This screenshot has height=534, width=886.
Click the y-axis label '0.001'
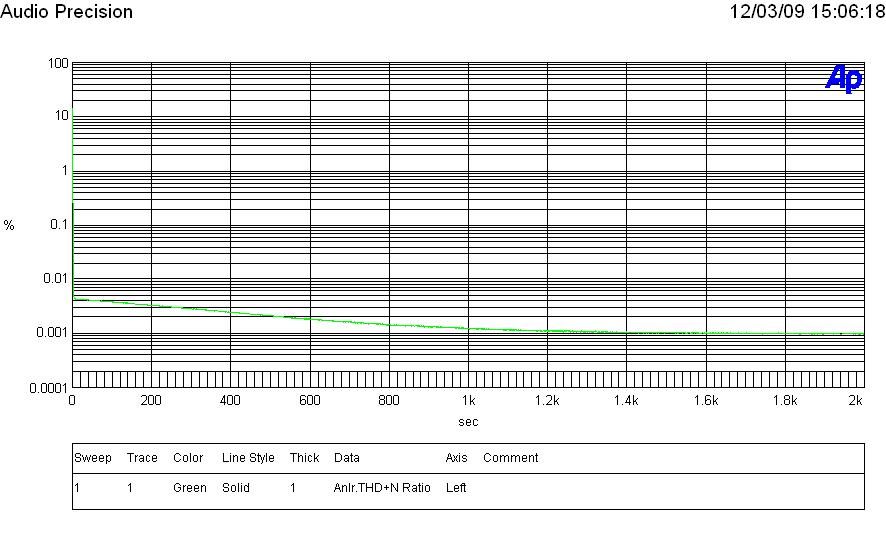53,332
